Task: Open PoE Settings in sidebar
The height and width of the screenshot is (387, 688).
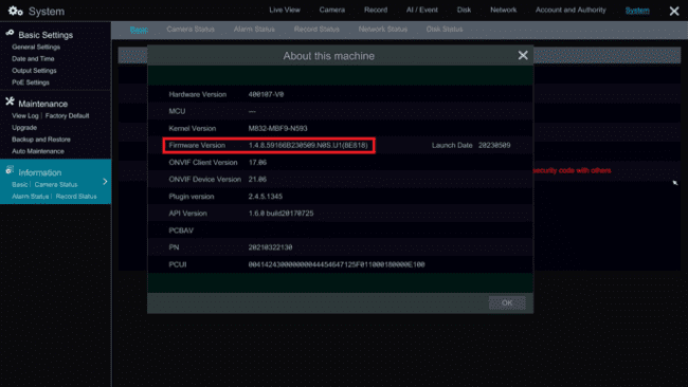Action: click(x=31, y=82)
